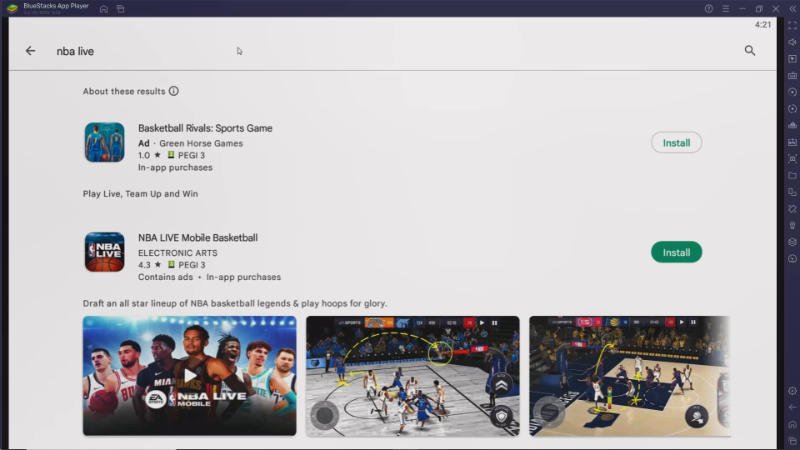The width and height of the screenshot is (800, 450).
Task: Click the volume speaker icon in sidebar
Action: pos(792,42)
